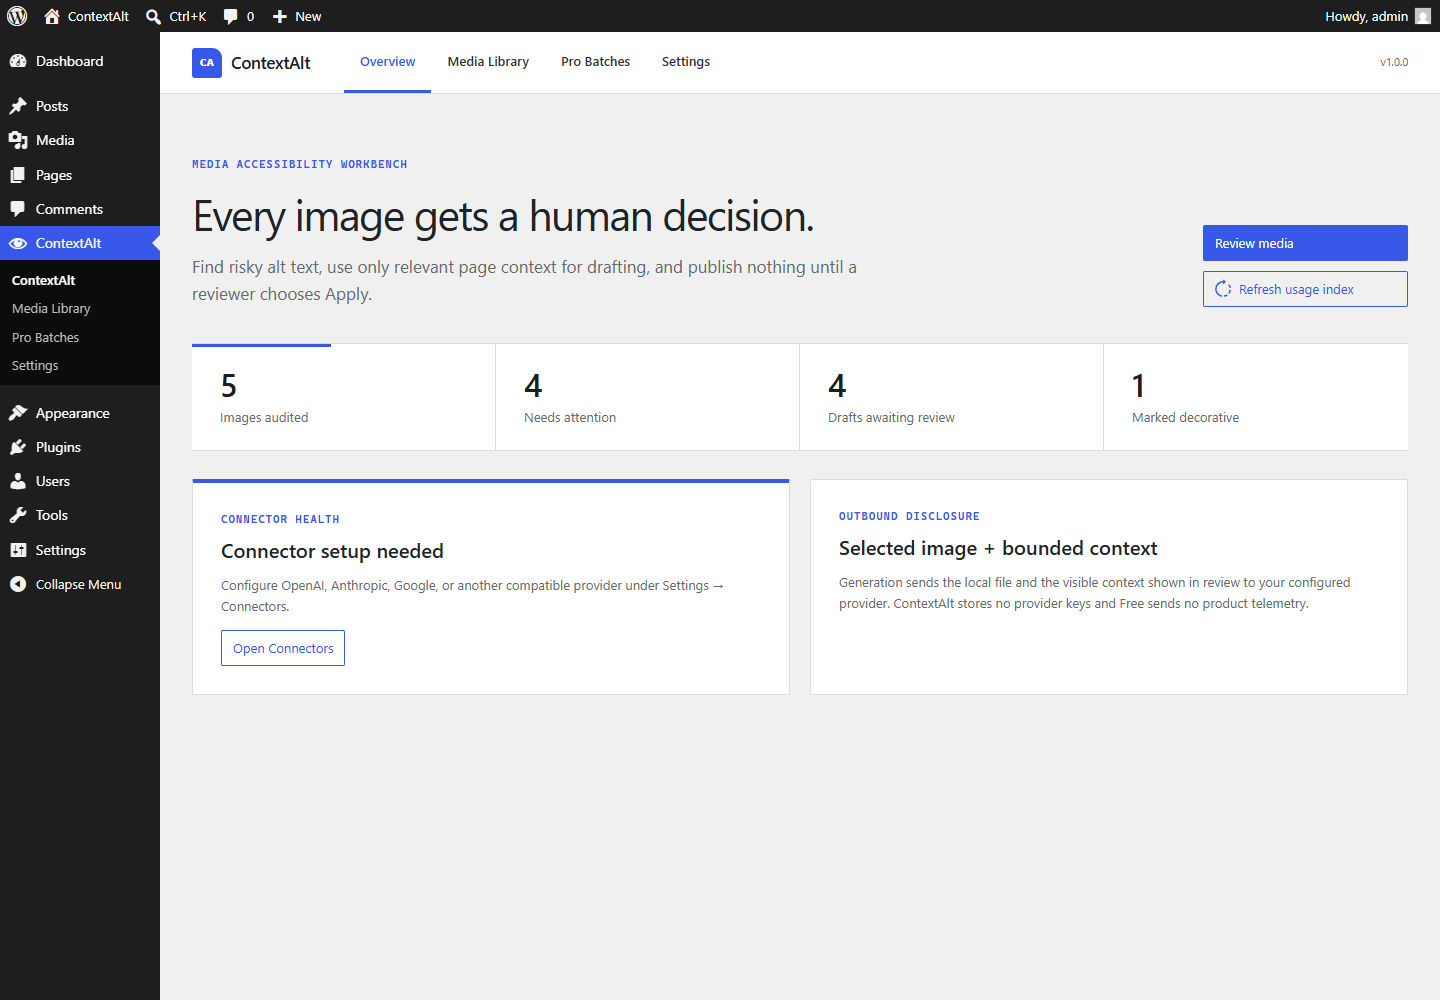1440x1000 pixels.
Task: Click the ContextAlt CA logo badge
Action: click(207, 62)
